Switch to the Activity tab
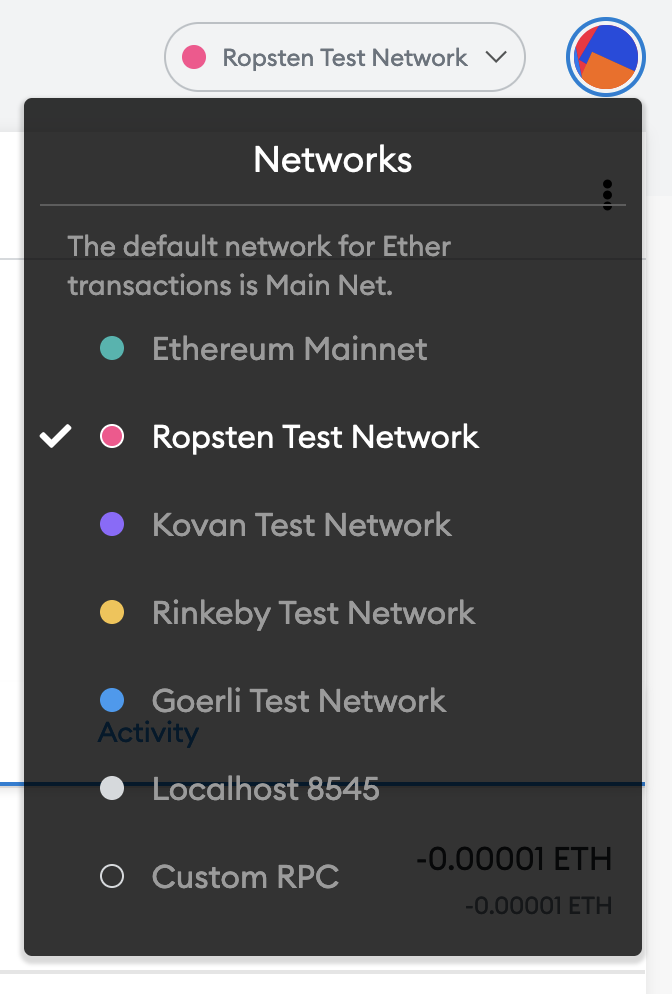The image size is (672, 994). tap(147, 731)
